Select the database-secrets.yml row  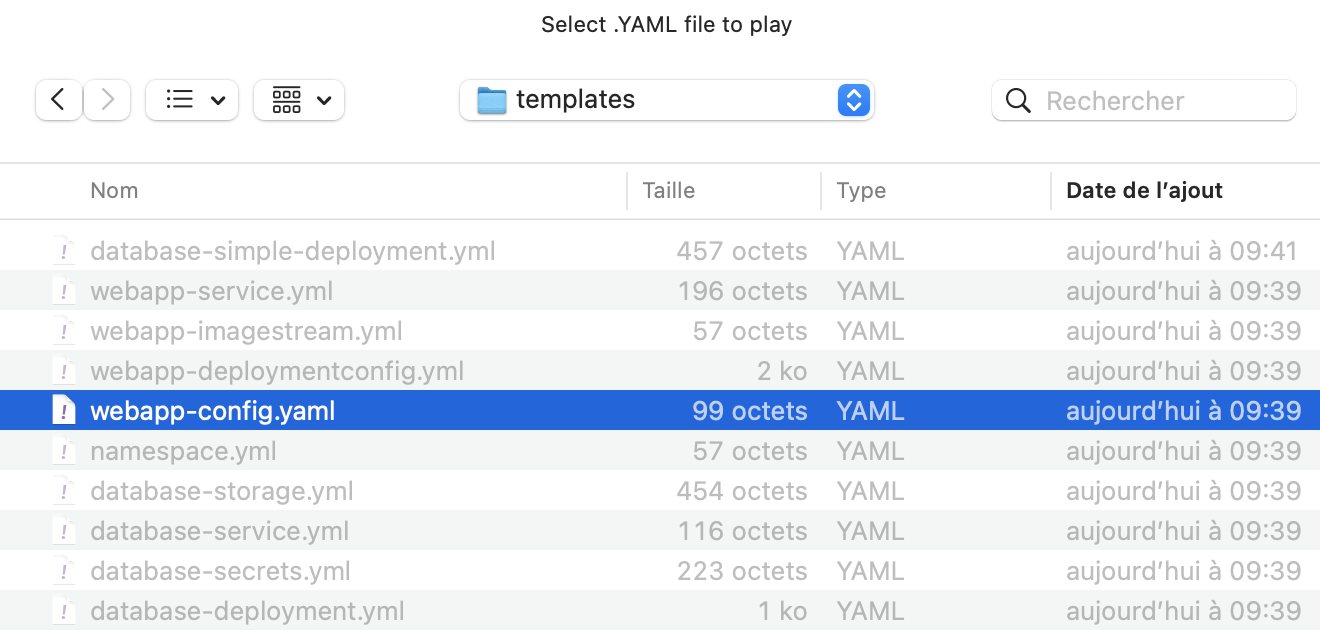click(220, 571)
